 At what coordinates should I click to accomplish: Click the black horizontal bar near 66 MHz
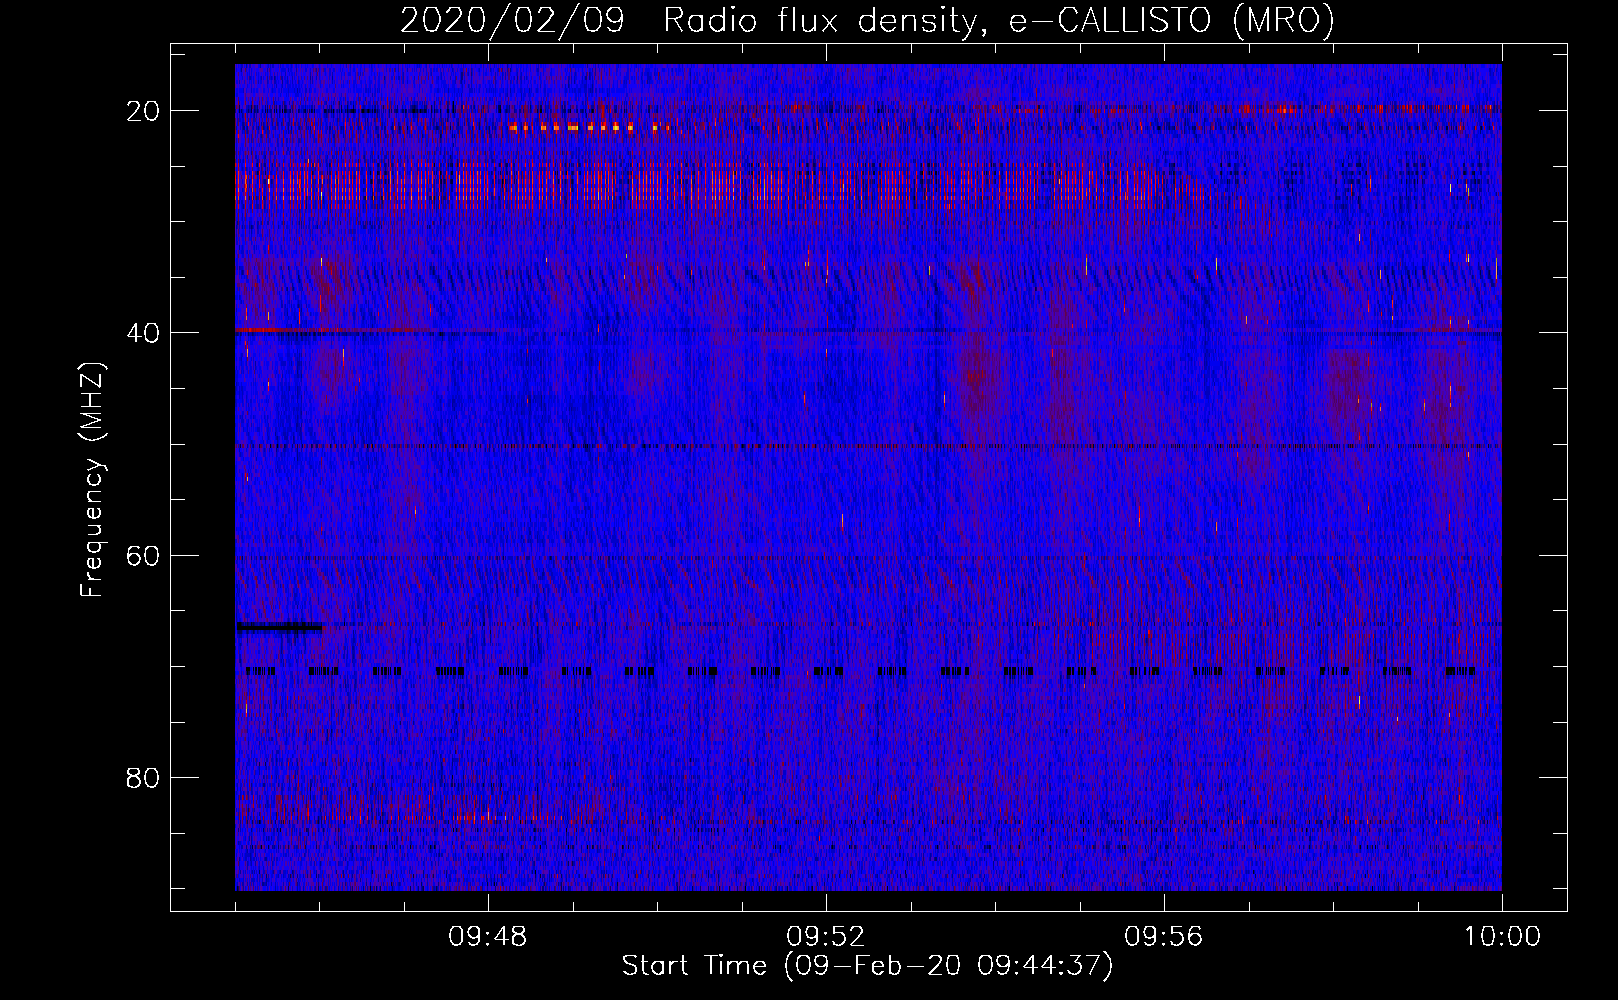[279, 627]
